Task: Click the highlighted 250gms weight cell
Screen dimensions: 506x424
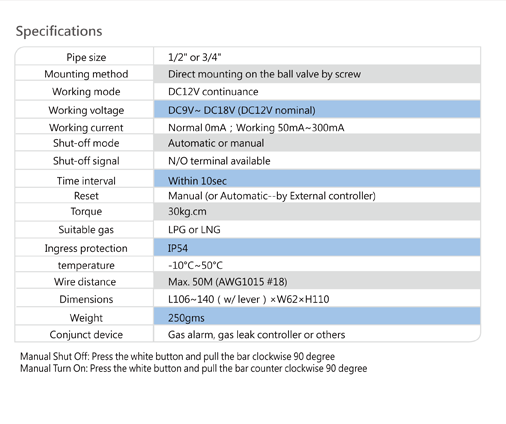Action: pos(317,316)
